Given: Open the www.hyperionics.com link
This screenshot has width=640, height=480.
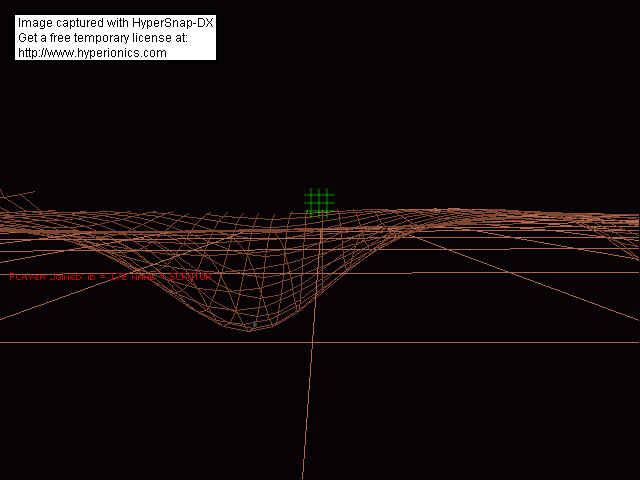Looking at the screenshot, I should pyautogui.click(x=92, y=52).
